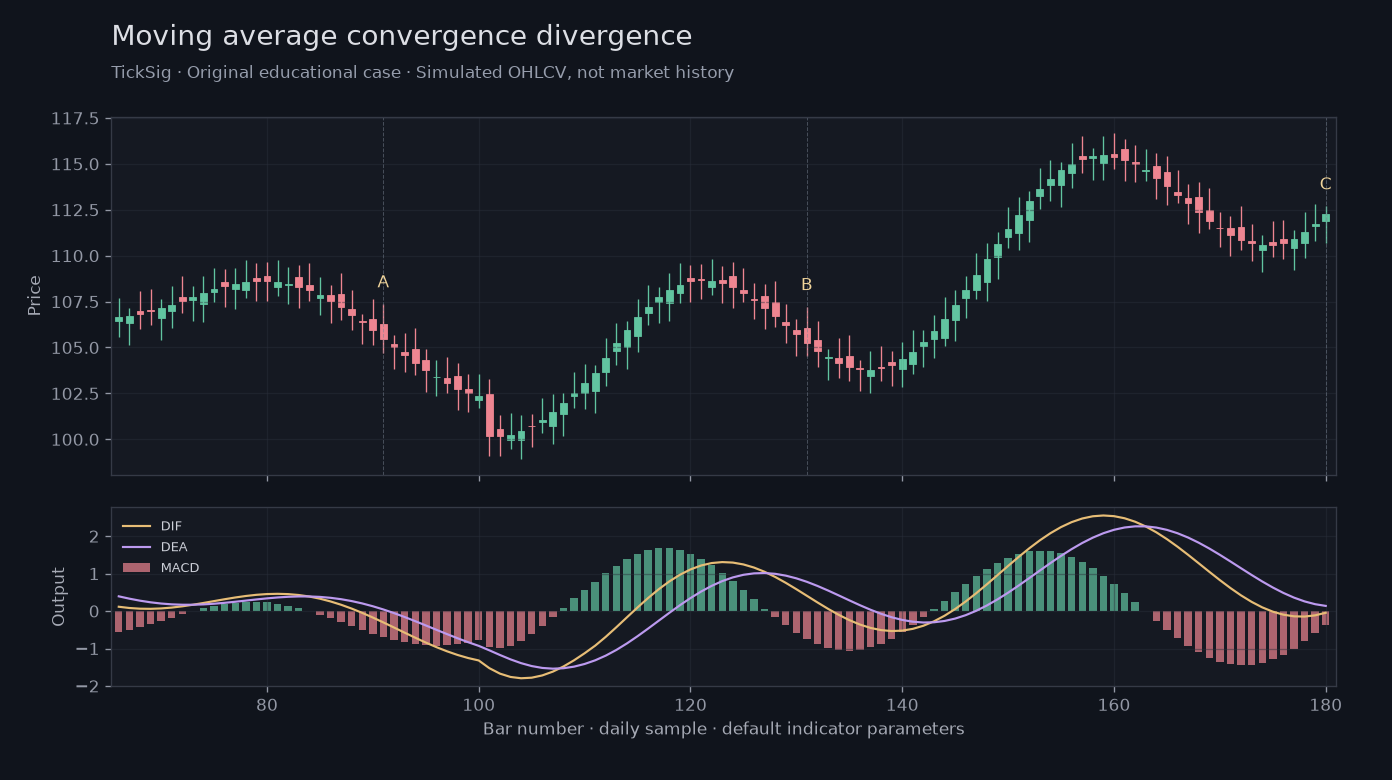
Task: Select marker label C on the price chart
Action: [1325, 184]
